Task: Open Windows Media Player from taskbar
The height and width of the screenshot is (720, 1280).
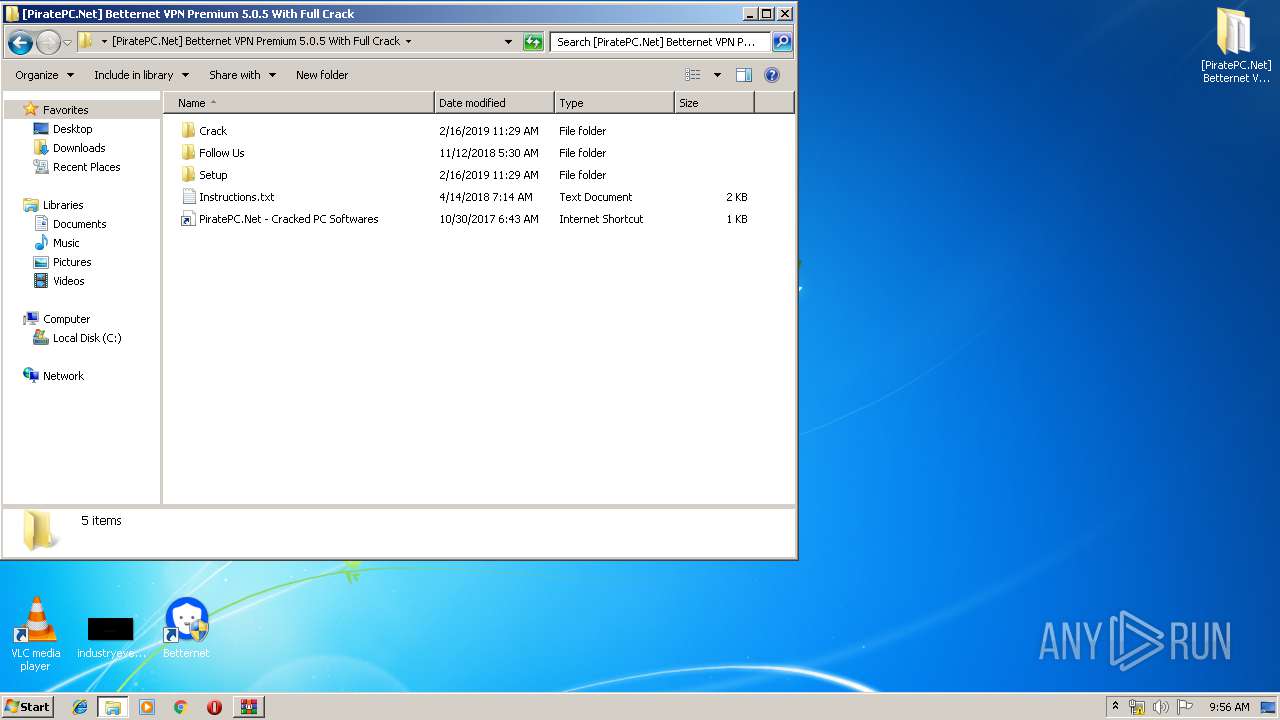Action: [147, 707]
